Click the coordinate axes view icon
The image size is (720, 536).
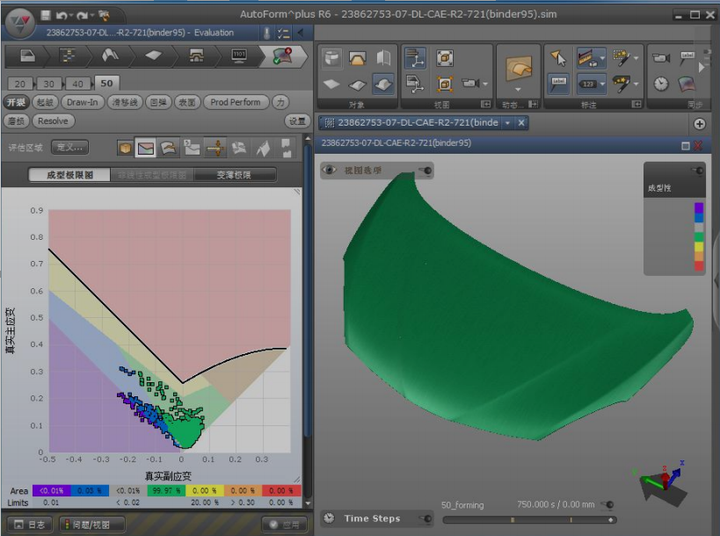415,59
